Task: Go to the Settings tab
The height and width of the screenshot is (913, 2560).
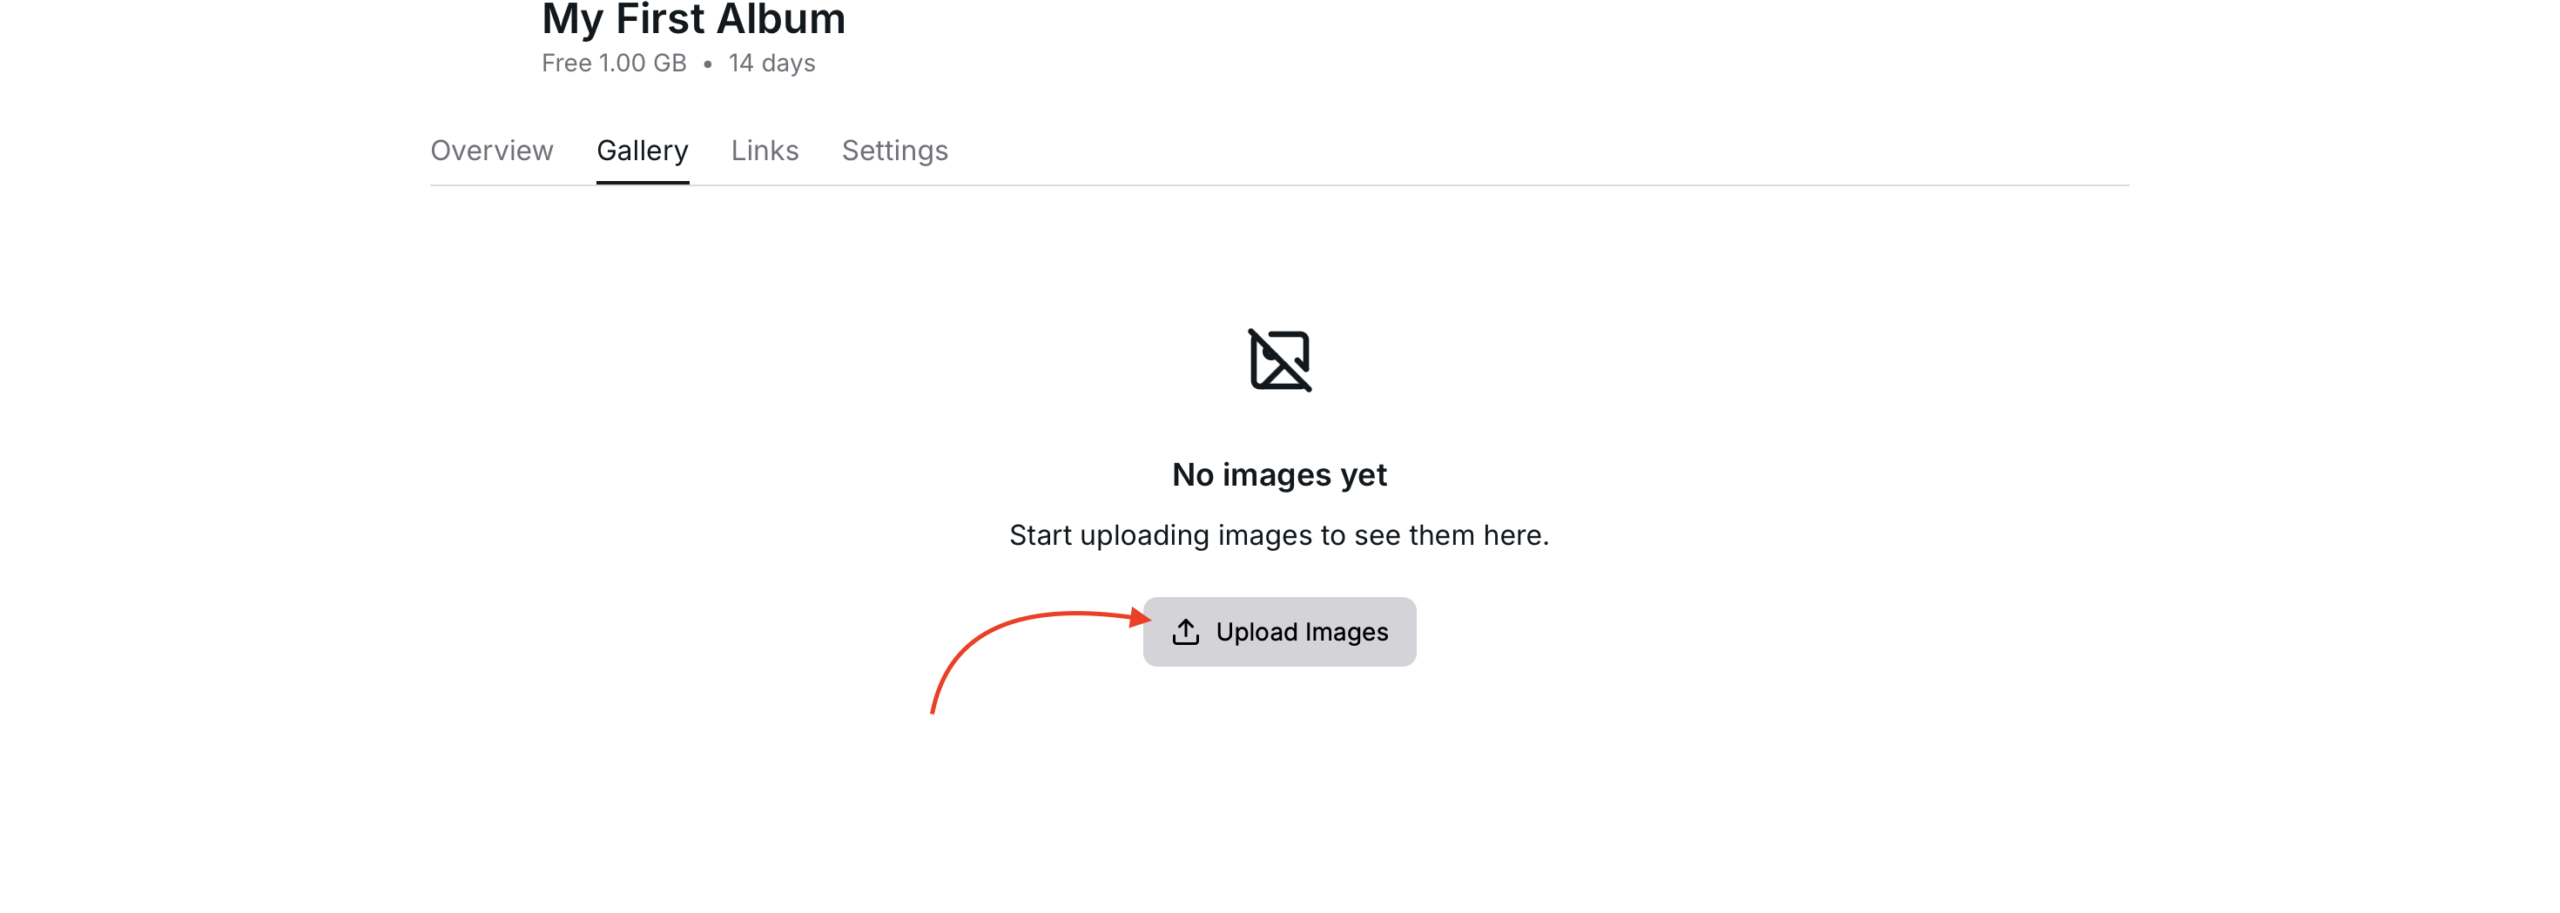Action: click(x=894, y=151)
